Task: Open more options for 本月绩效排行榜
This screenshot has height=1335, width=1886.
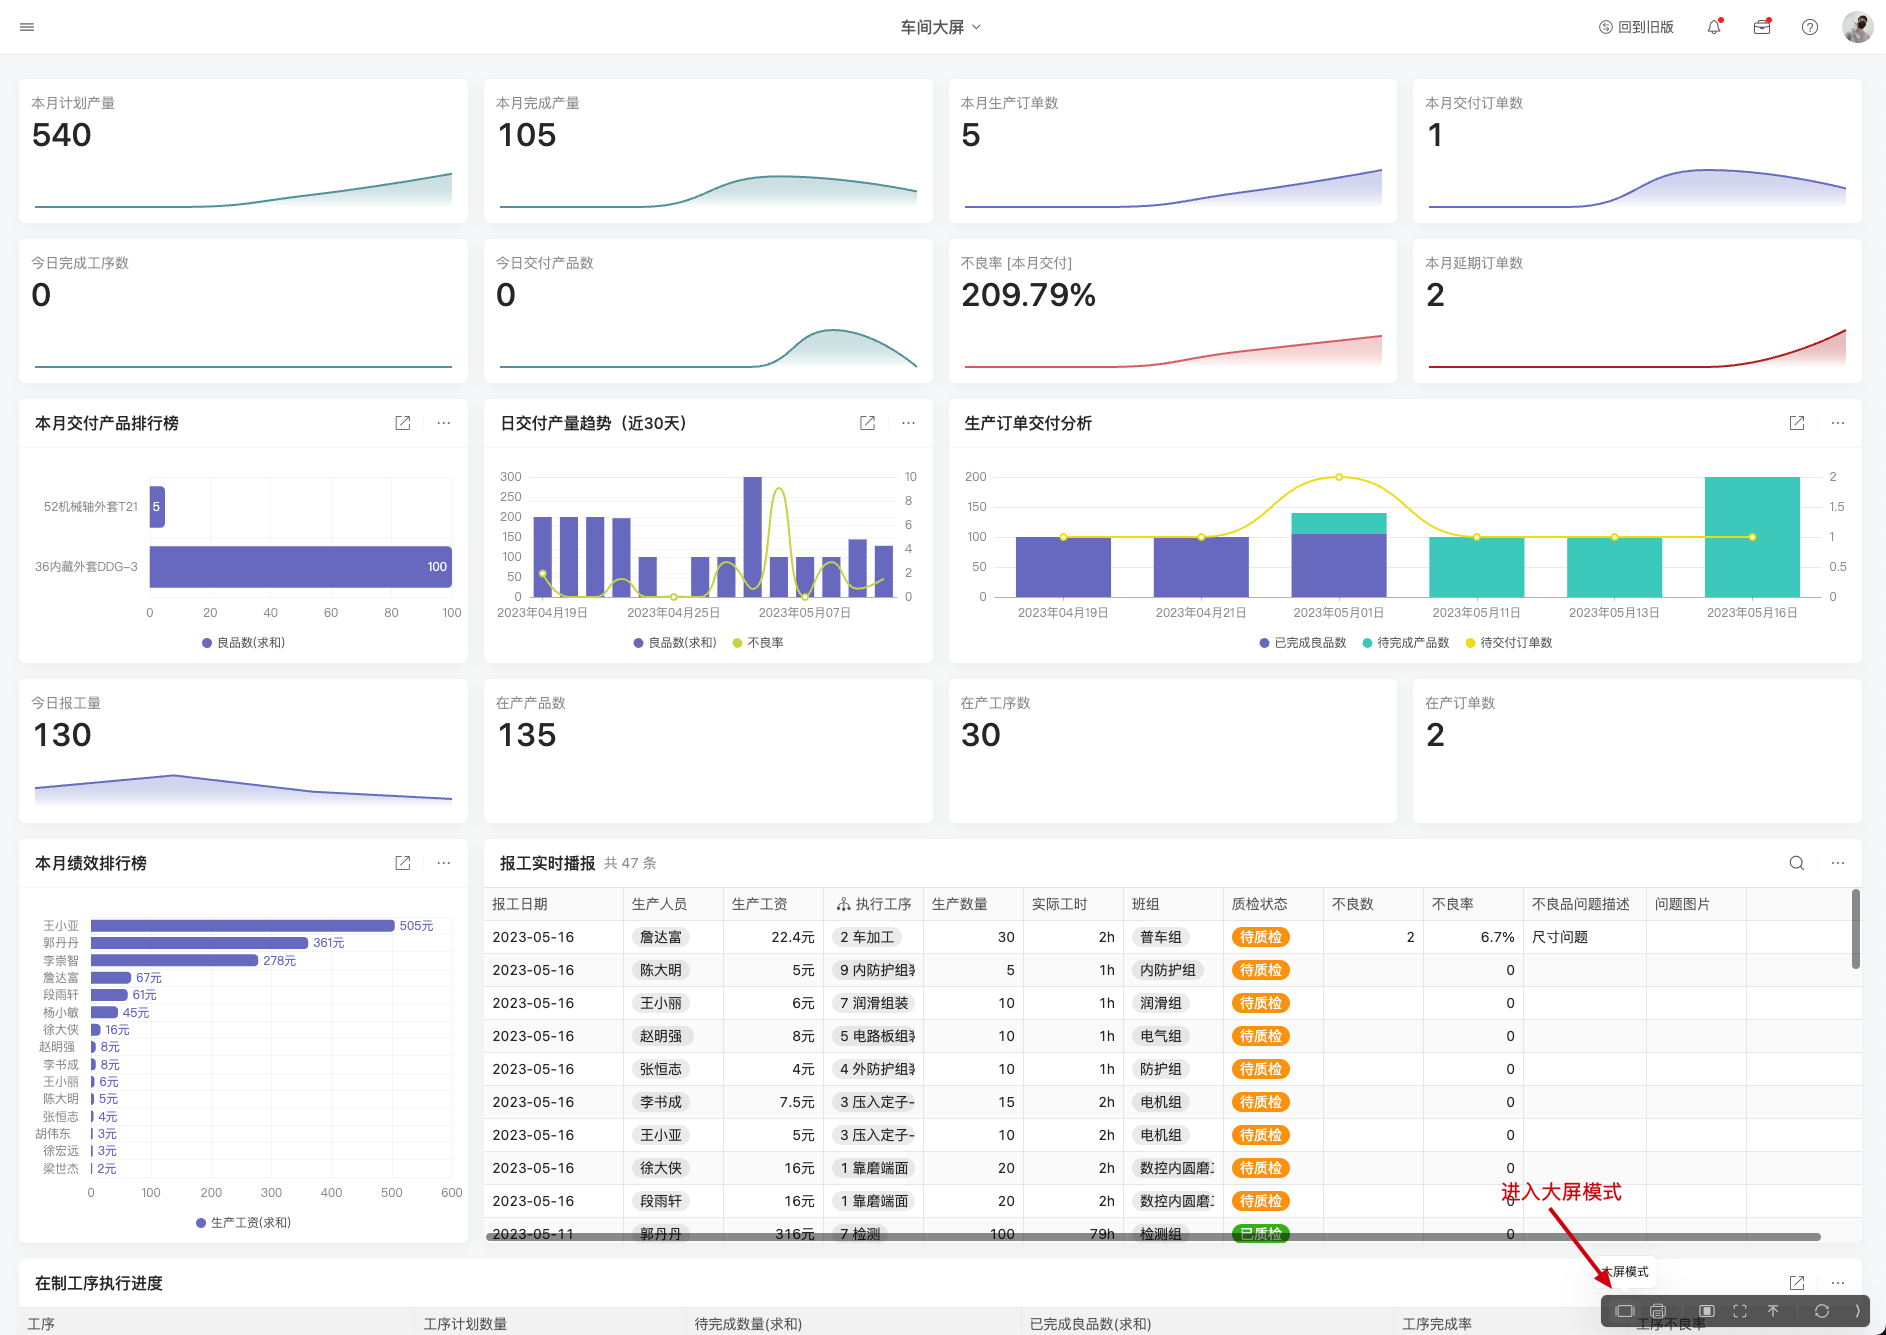Action: tap(444, 863)
